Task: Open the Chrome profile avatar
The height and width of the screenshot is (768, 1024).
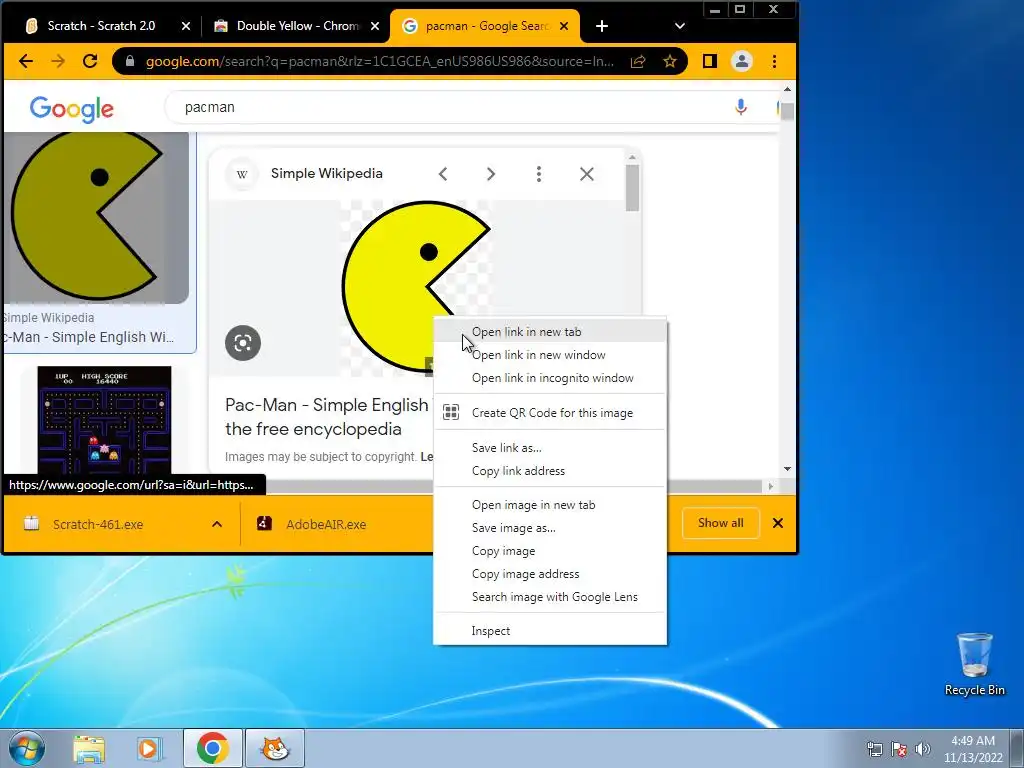Action: click(742, 61)
